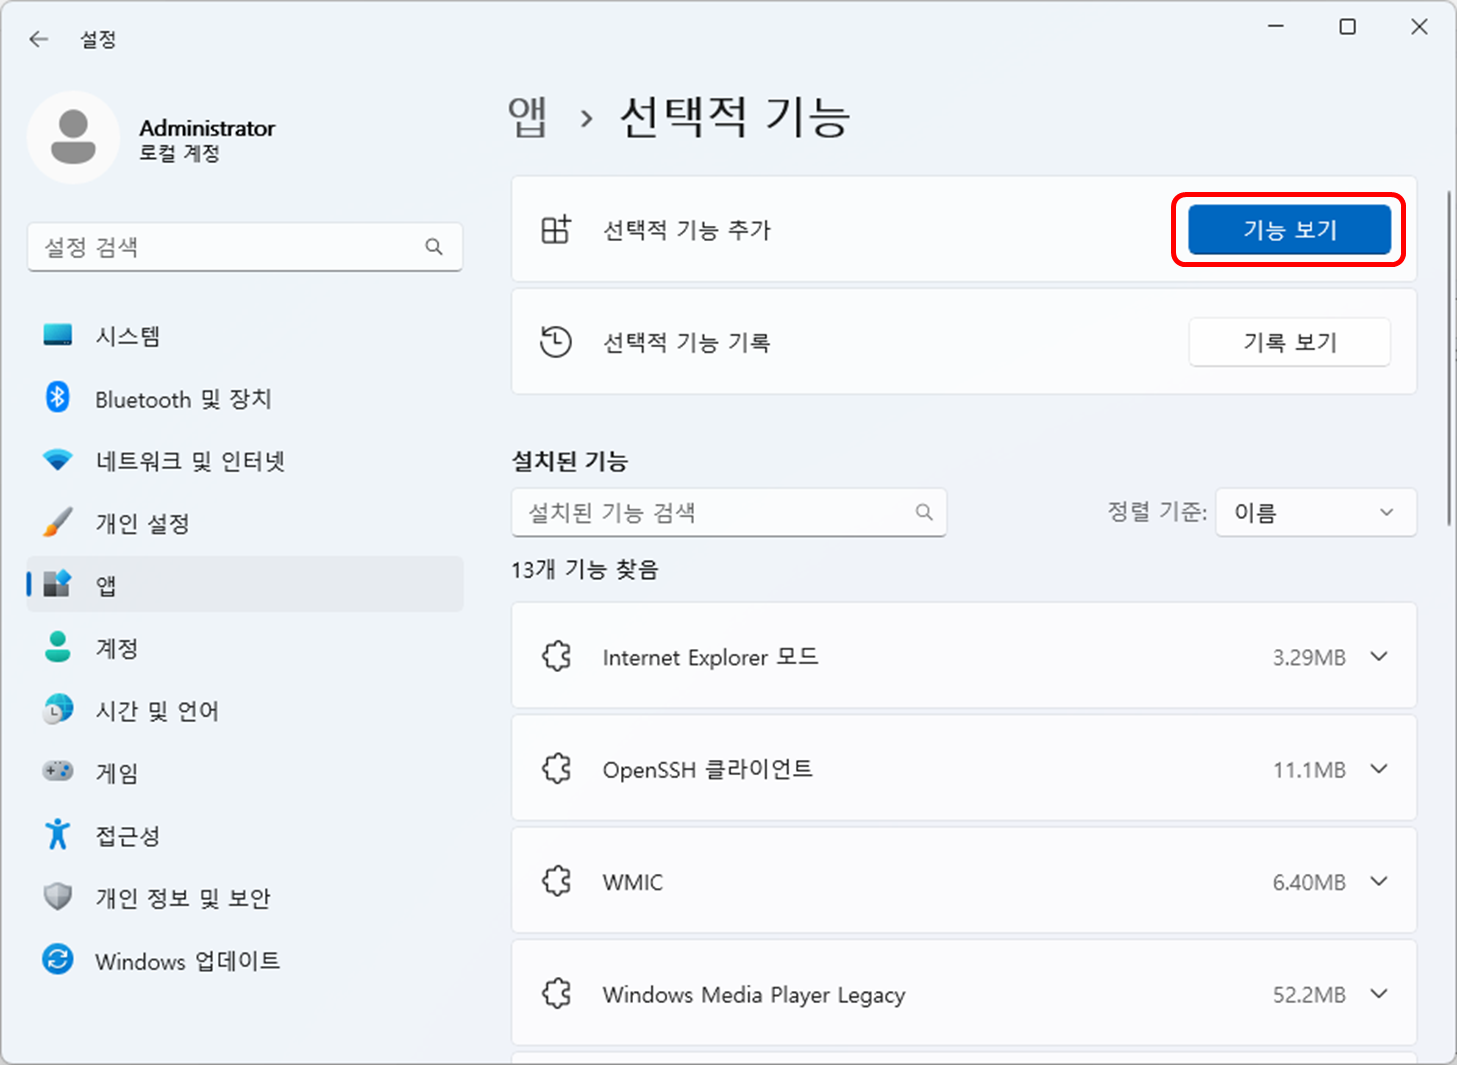Click the globe clock icon for 시간 및 언어
The height and width of the screenshot is (1065, 1457).
tap(58, 710)
